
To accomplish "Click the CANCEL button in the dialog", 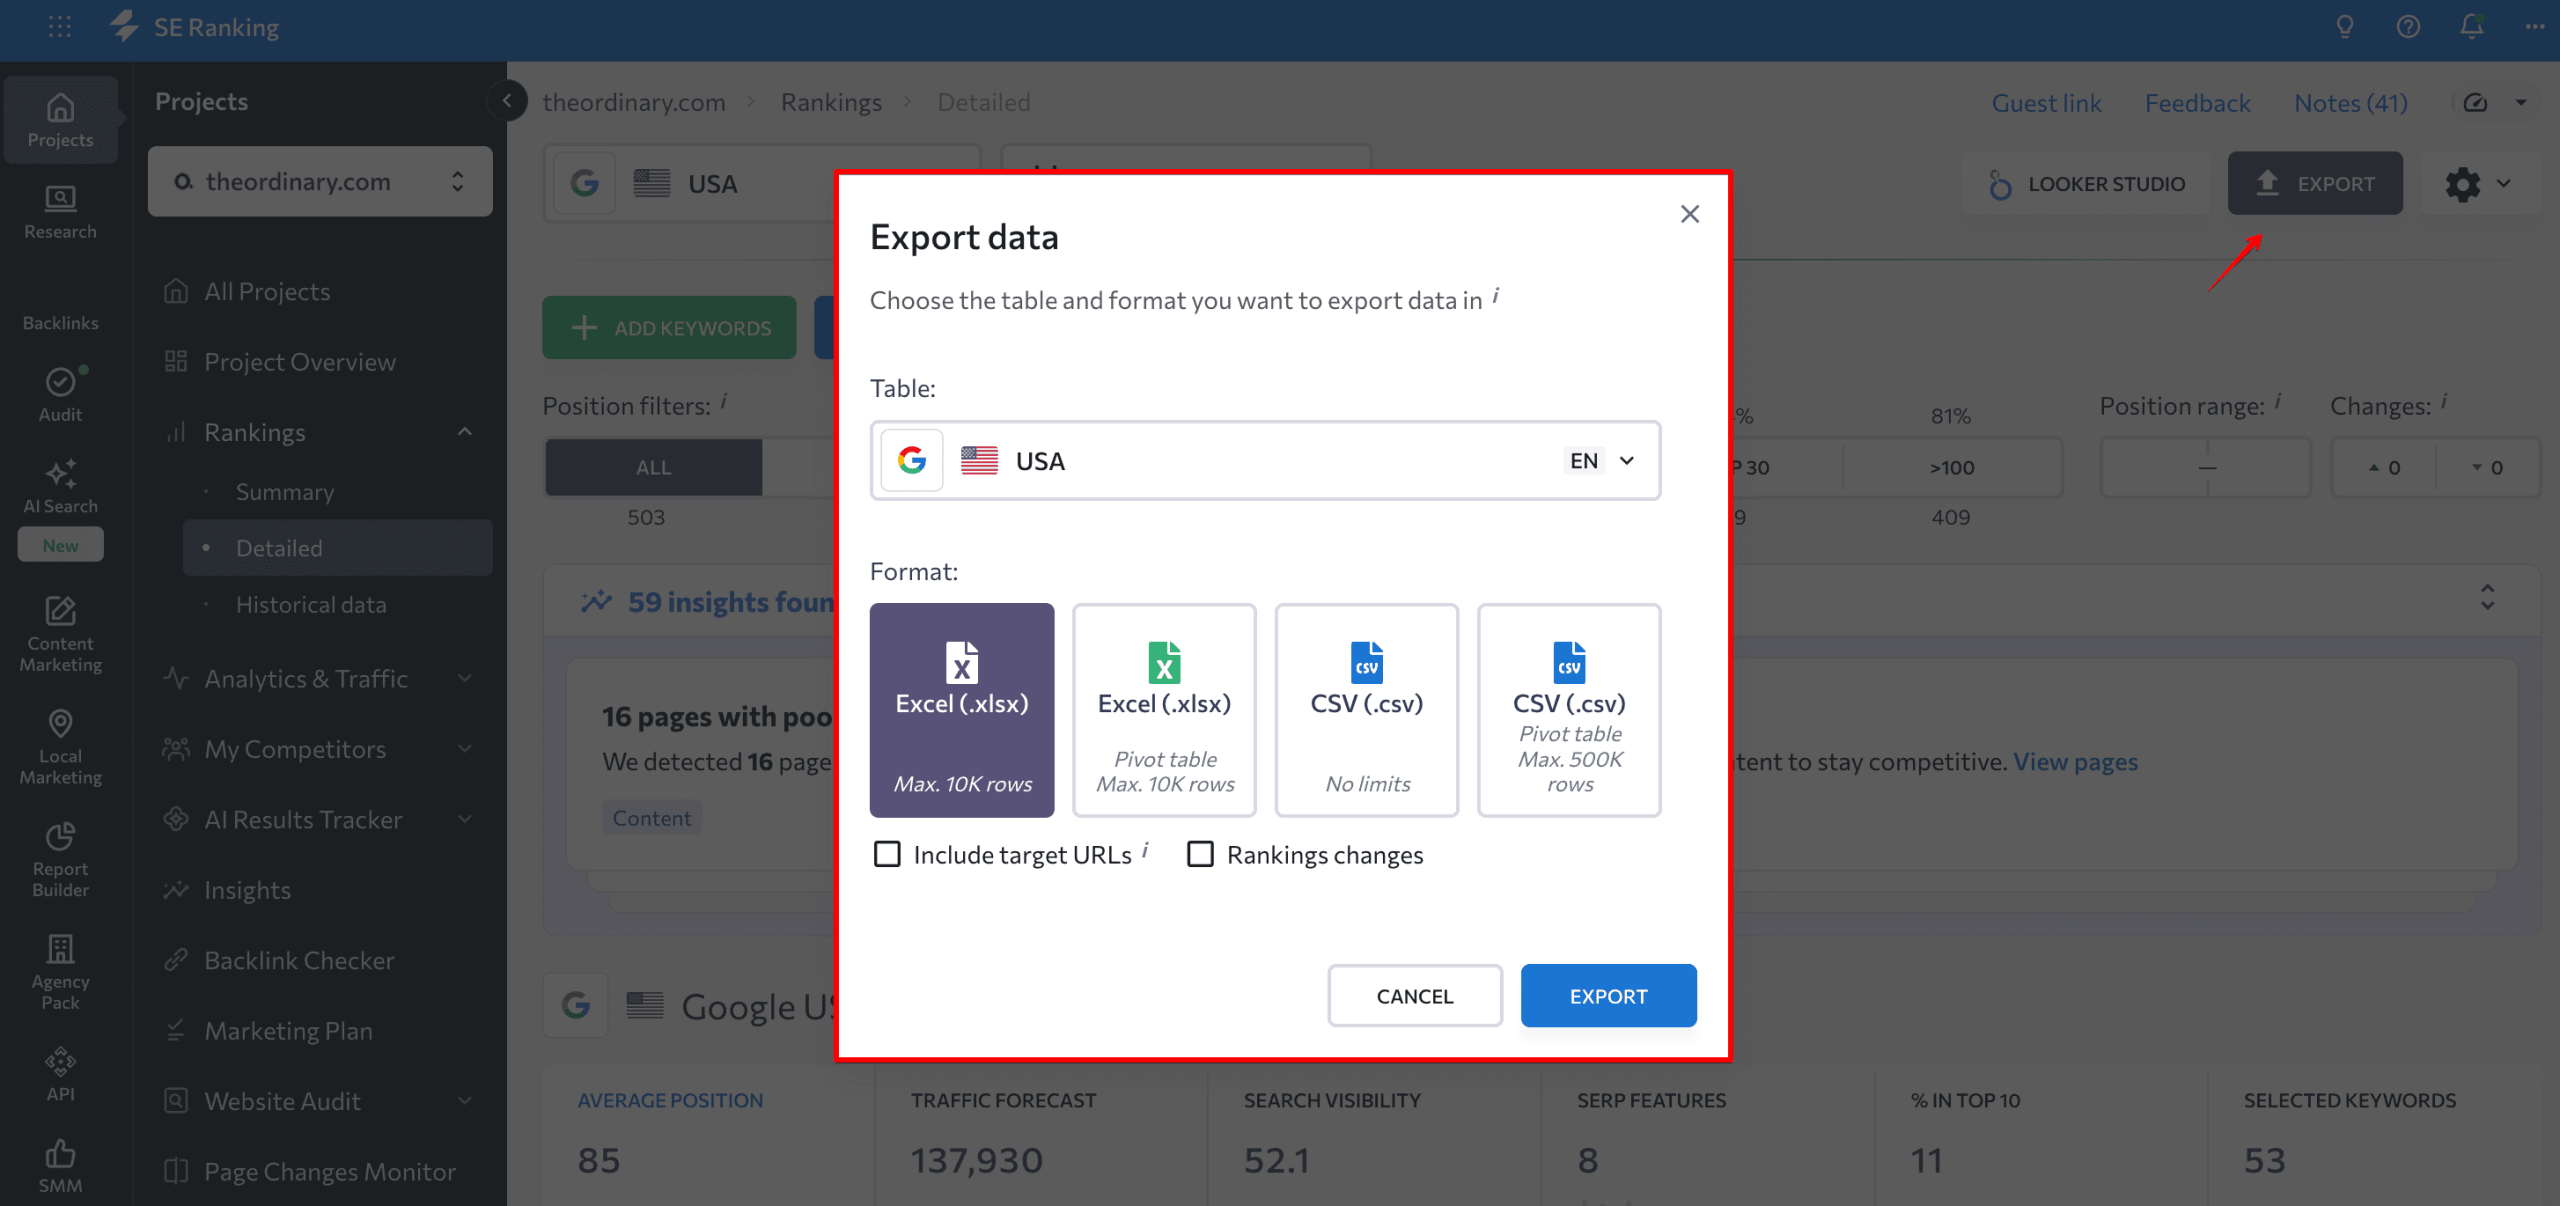I will (x=1415, y=995).
